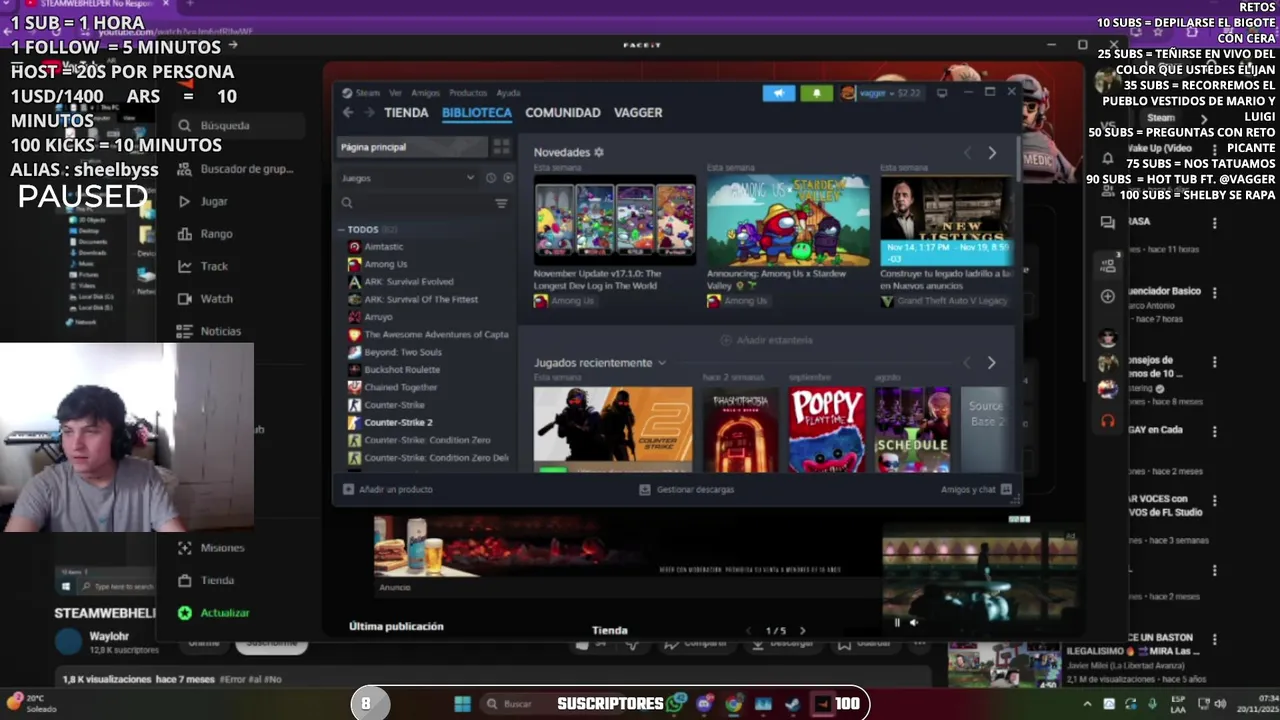
Task: Open the Steam taskbar icon
Action: click(792, 704)
